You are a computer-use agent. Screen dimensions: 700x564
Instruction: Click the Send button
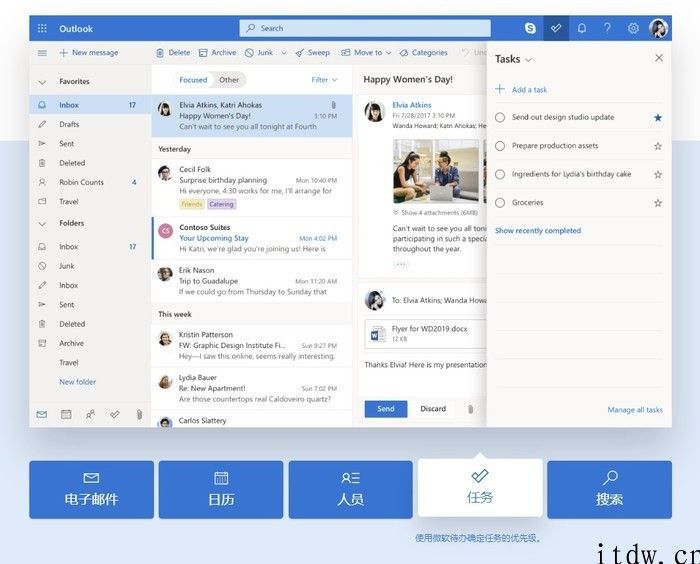(386, 409)
